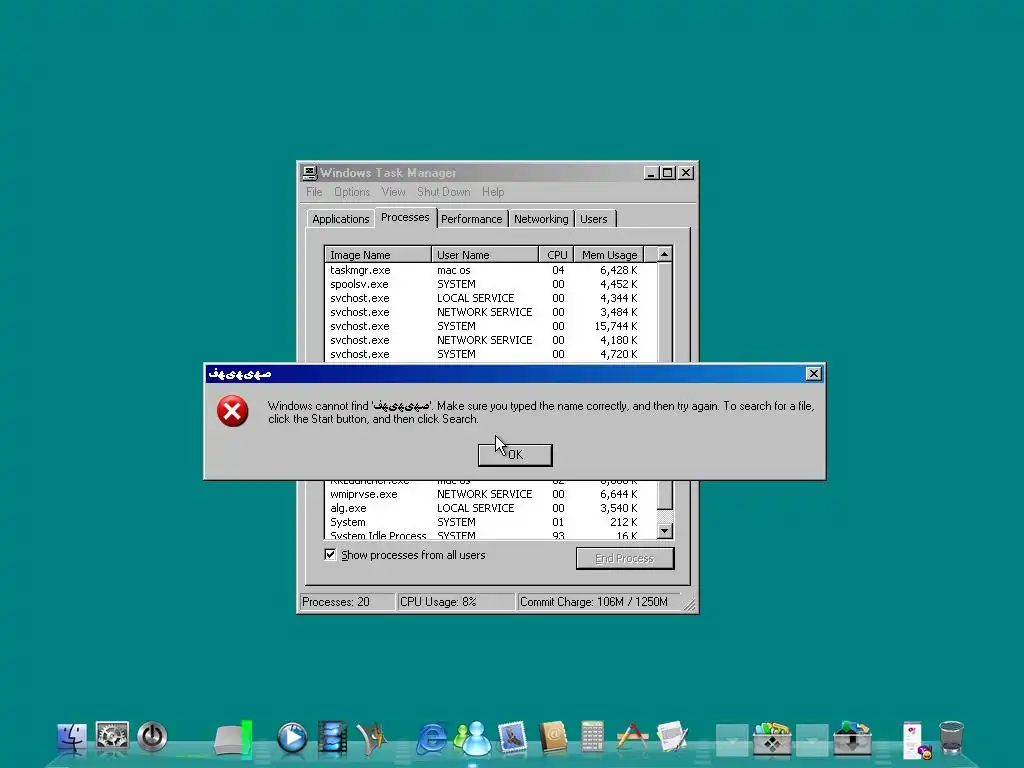The width and height of the screenshot is (1024, 768).
Task: Launch the blue play media player icon
Action: click(x=292, y=737)
